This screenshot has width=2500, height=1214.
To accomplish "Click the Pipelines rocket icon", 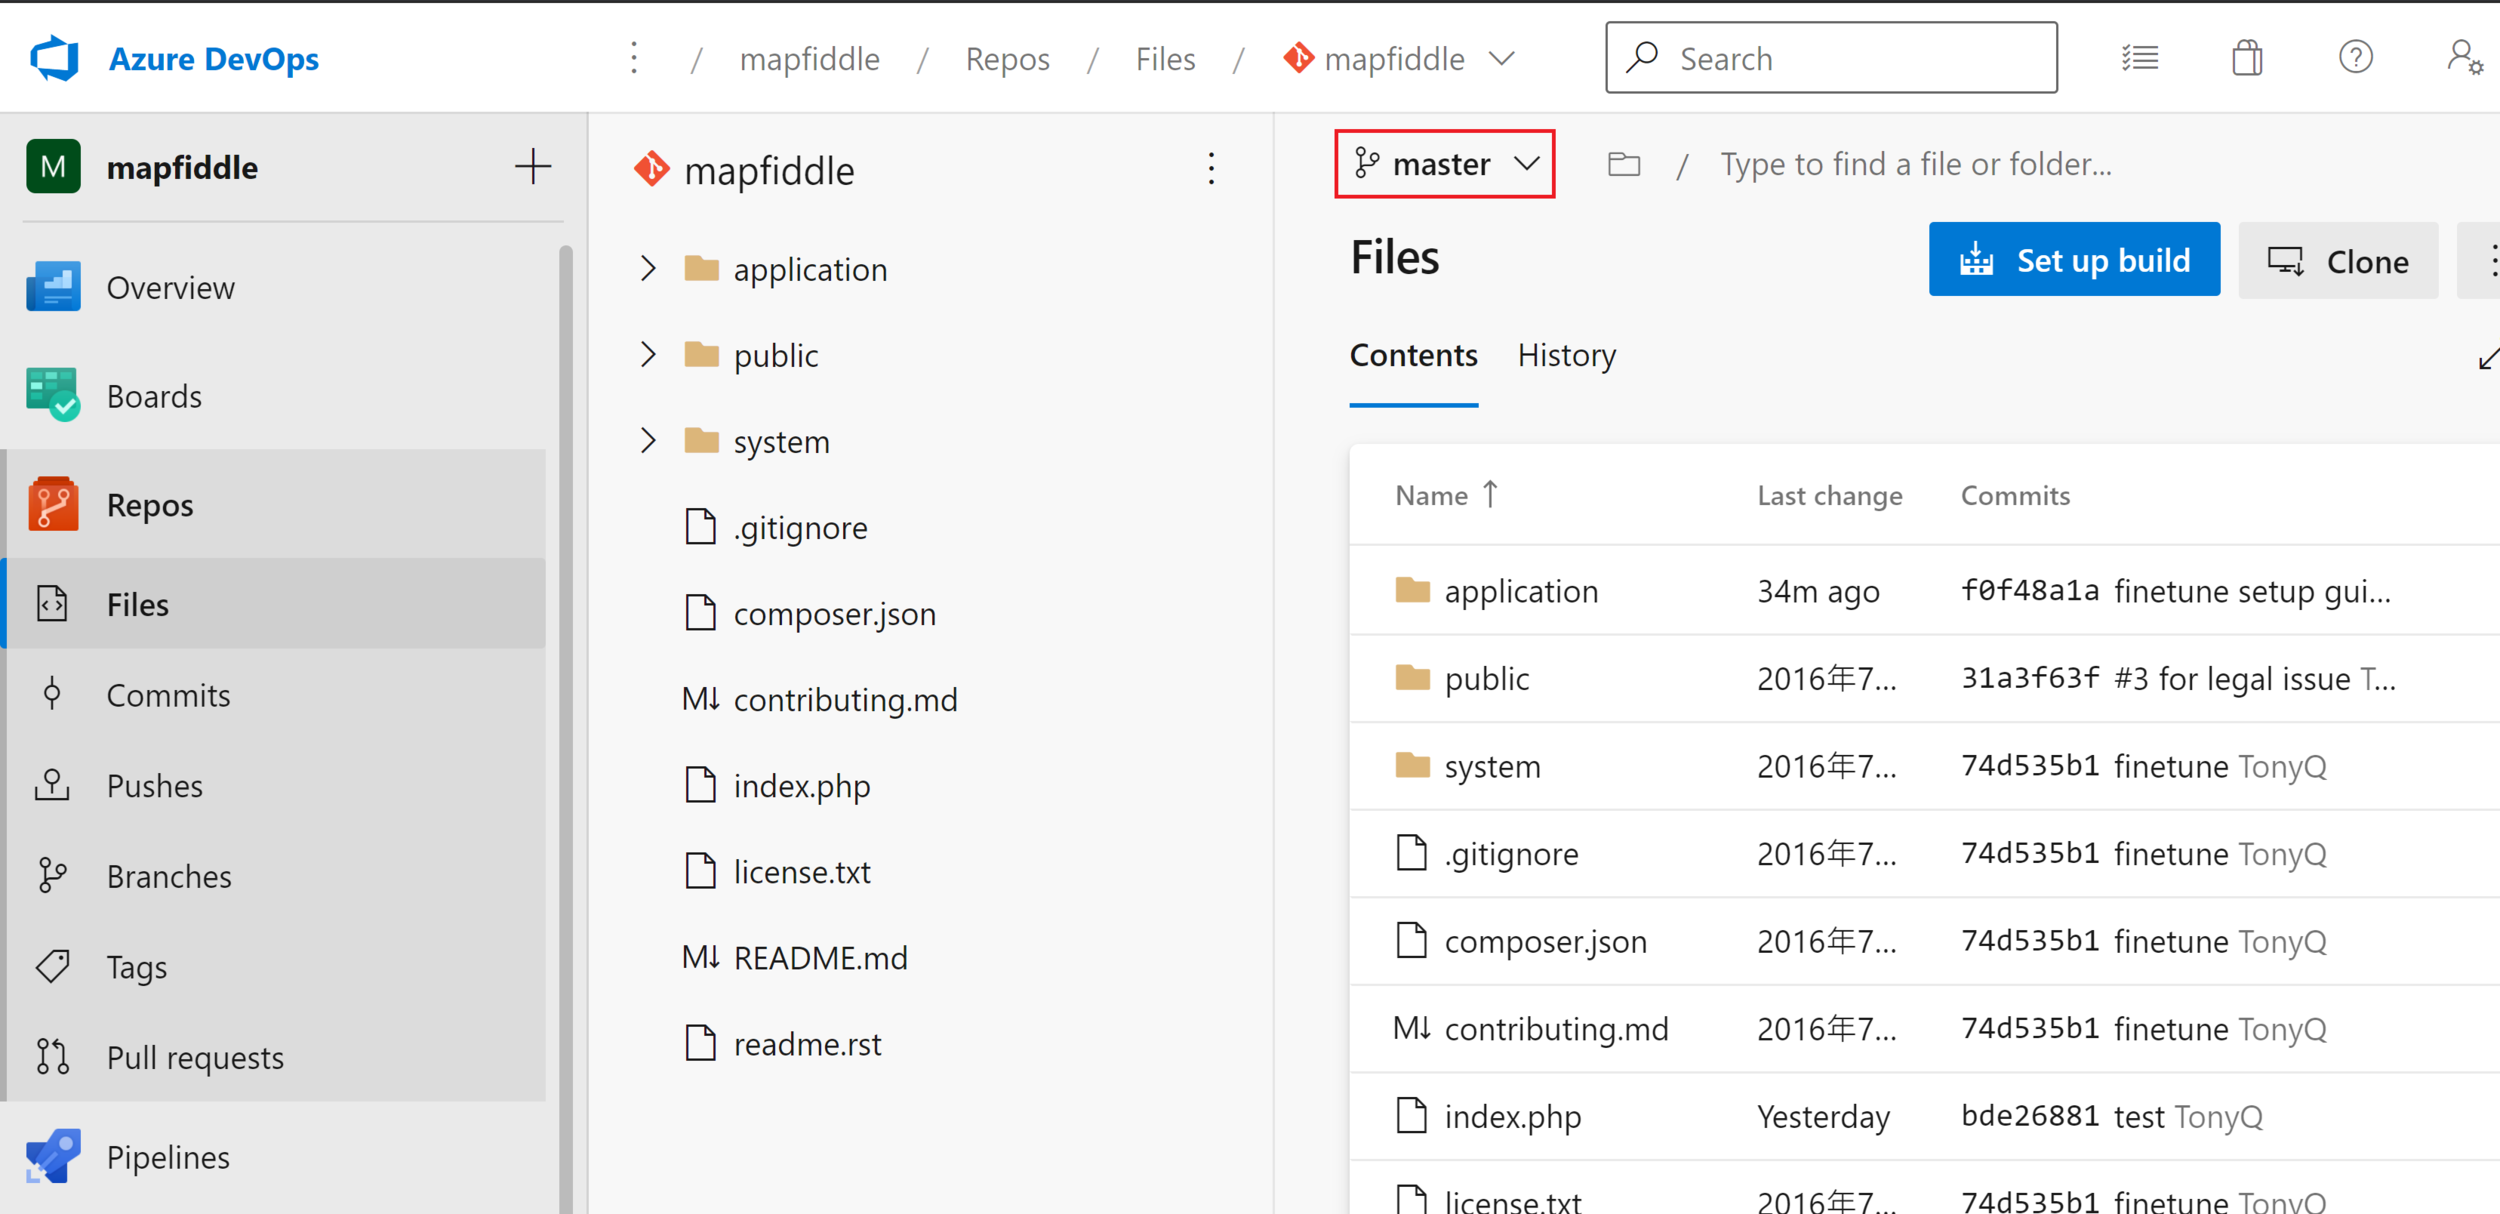I will point(52,1156).
